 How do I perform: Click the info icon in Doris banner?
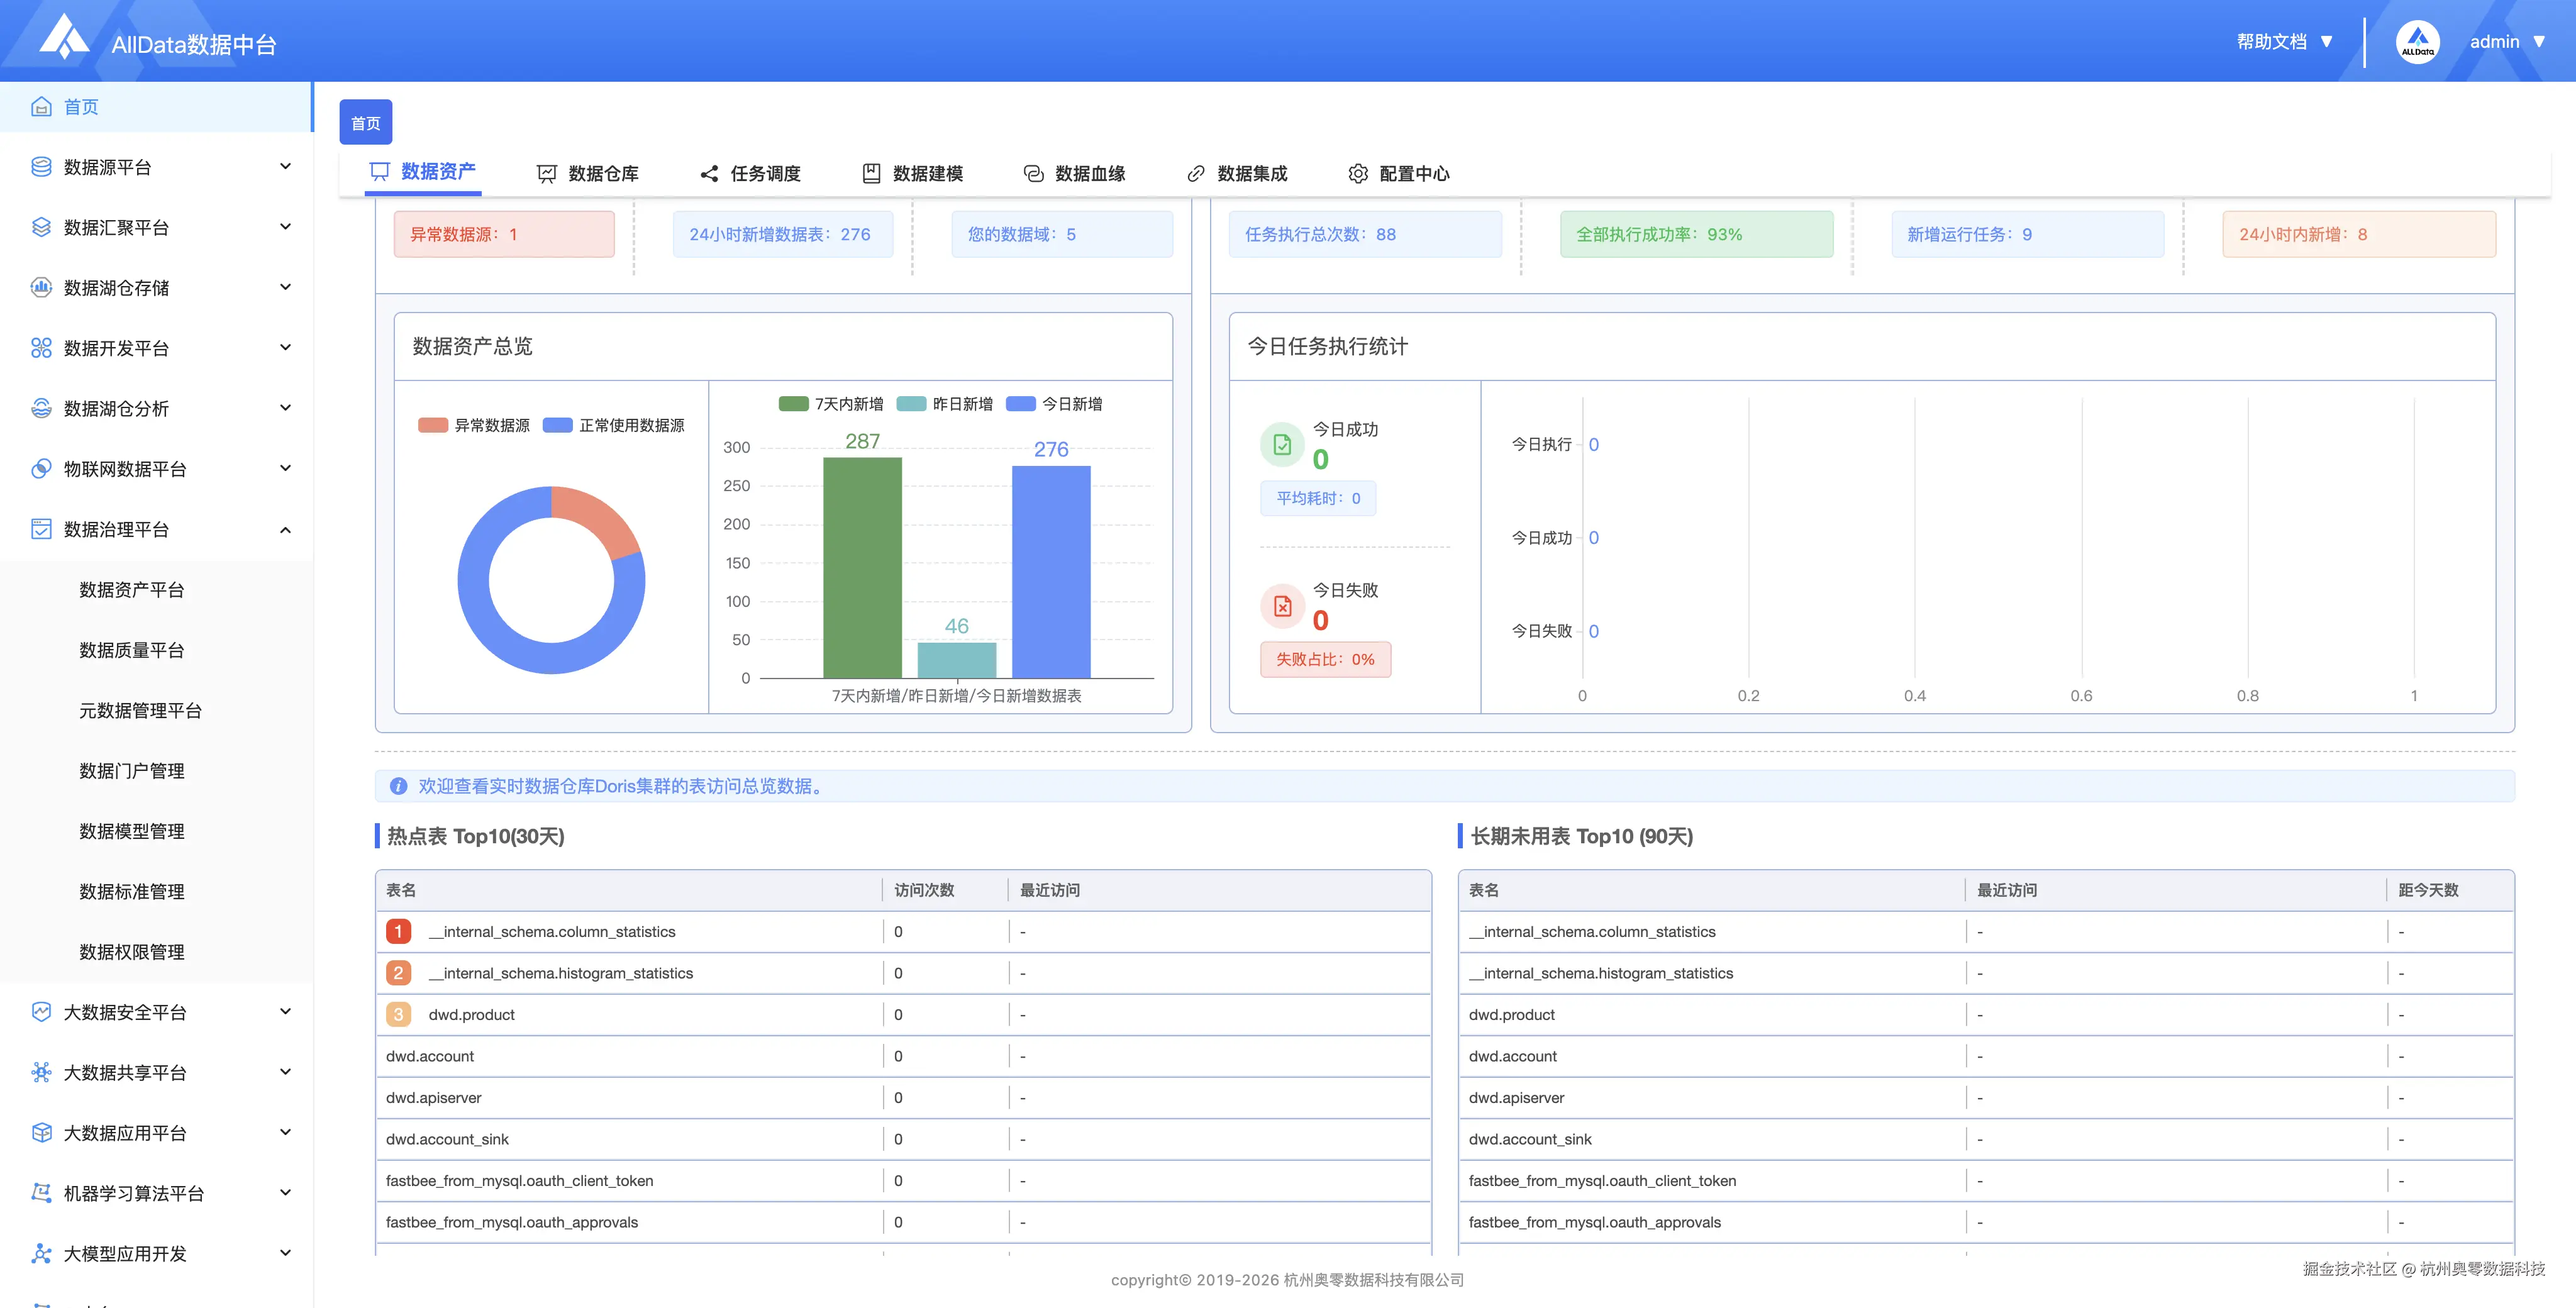[398, 786]
